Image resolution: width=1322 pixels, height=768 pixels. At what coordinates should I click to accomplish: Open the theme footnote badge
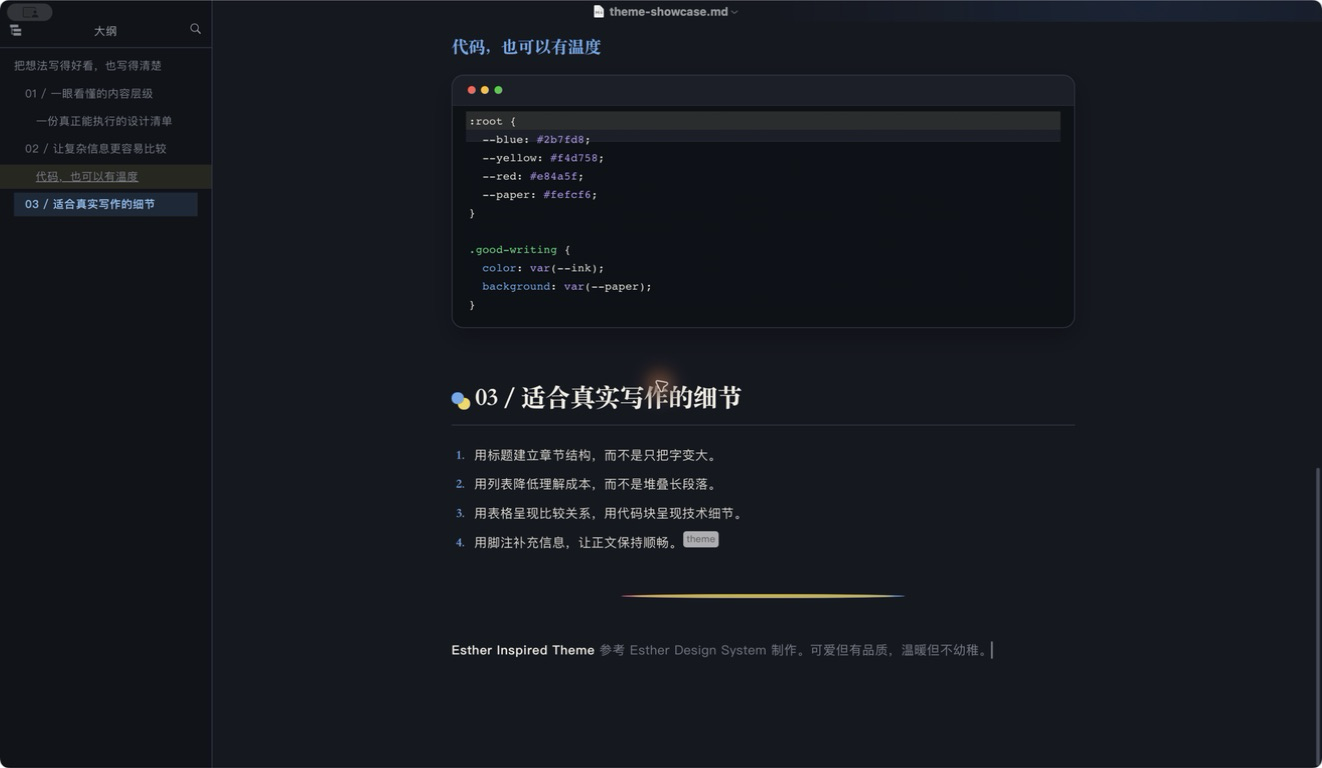coord(701,539)
